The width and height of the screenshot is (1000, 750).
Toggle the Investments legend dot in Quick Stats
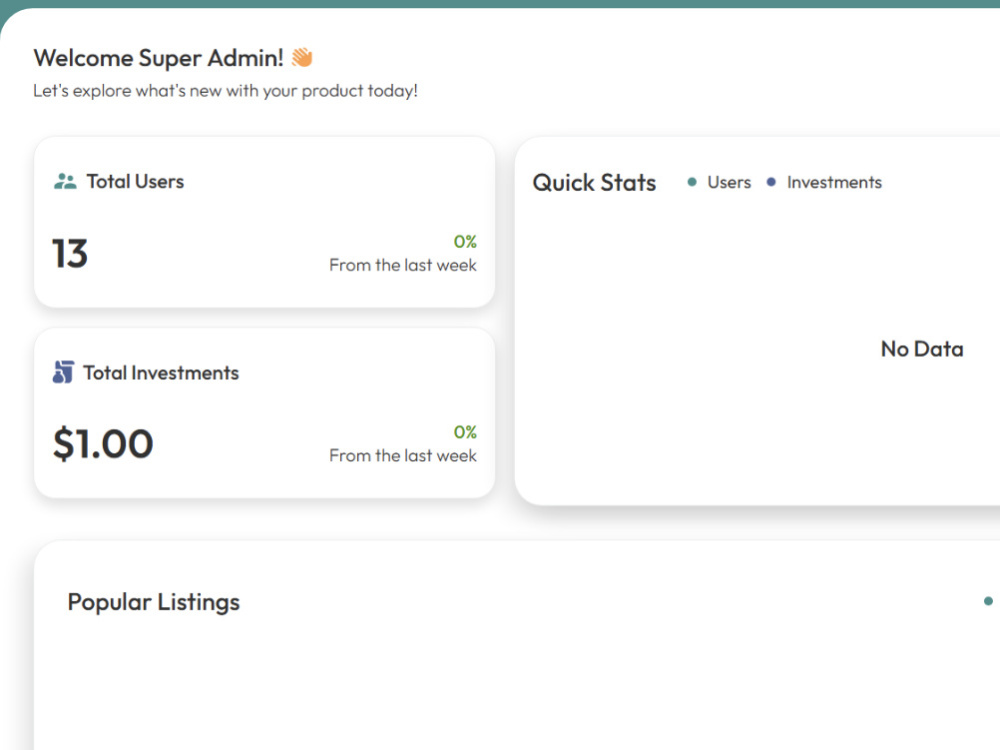click(771, 182)
